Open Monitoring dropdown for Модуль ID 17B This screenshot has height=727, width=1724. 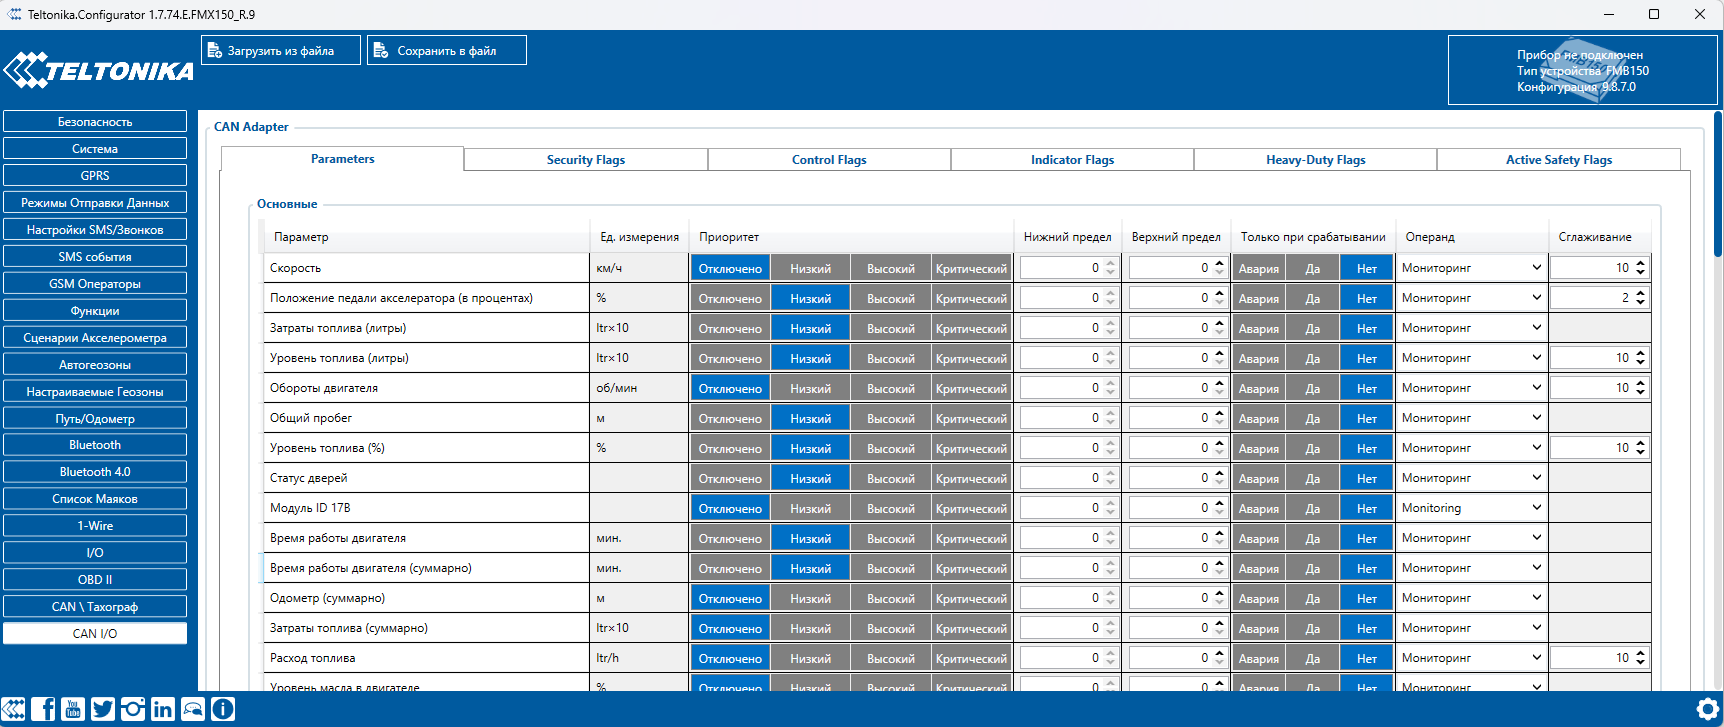pos(1471,508)
